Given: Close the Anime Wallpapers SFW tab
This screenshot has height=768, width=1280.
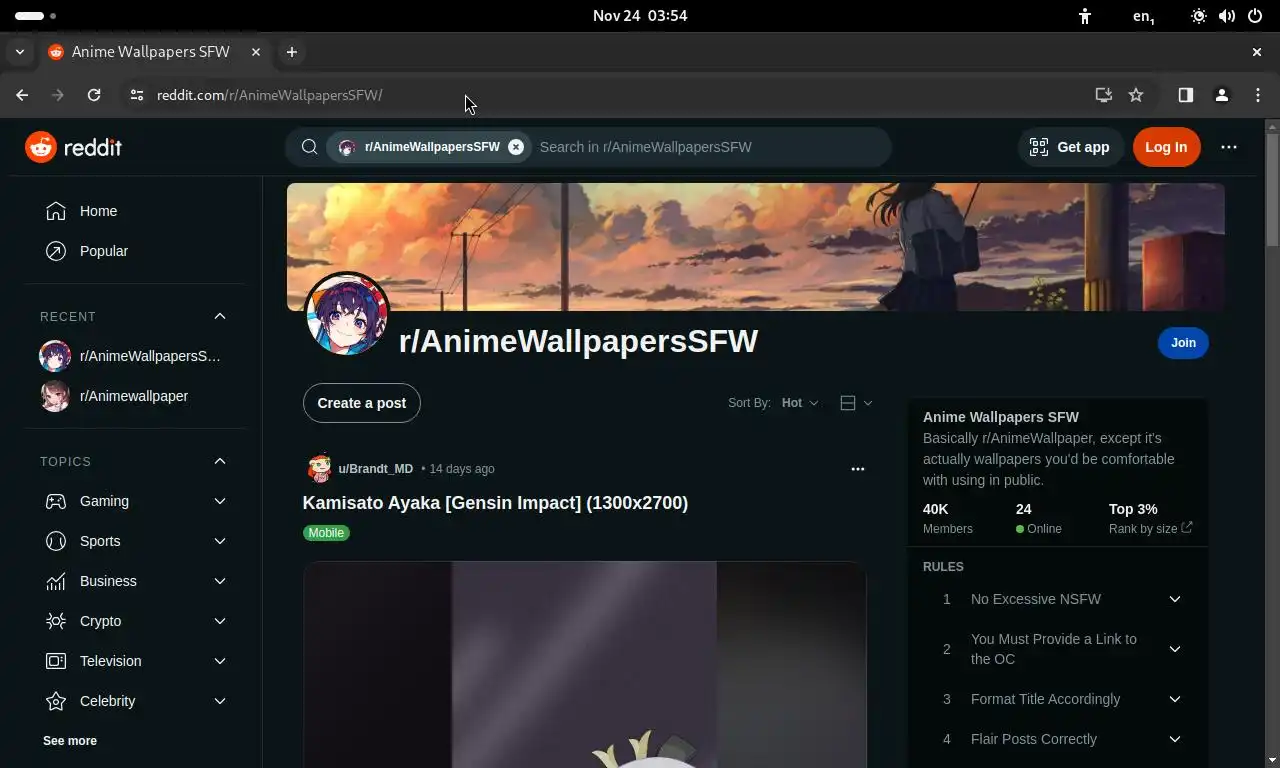Looking at the screenshot, I should click(256, 52).
